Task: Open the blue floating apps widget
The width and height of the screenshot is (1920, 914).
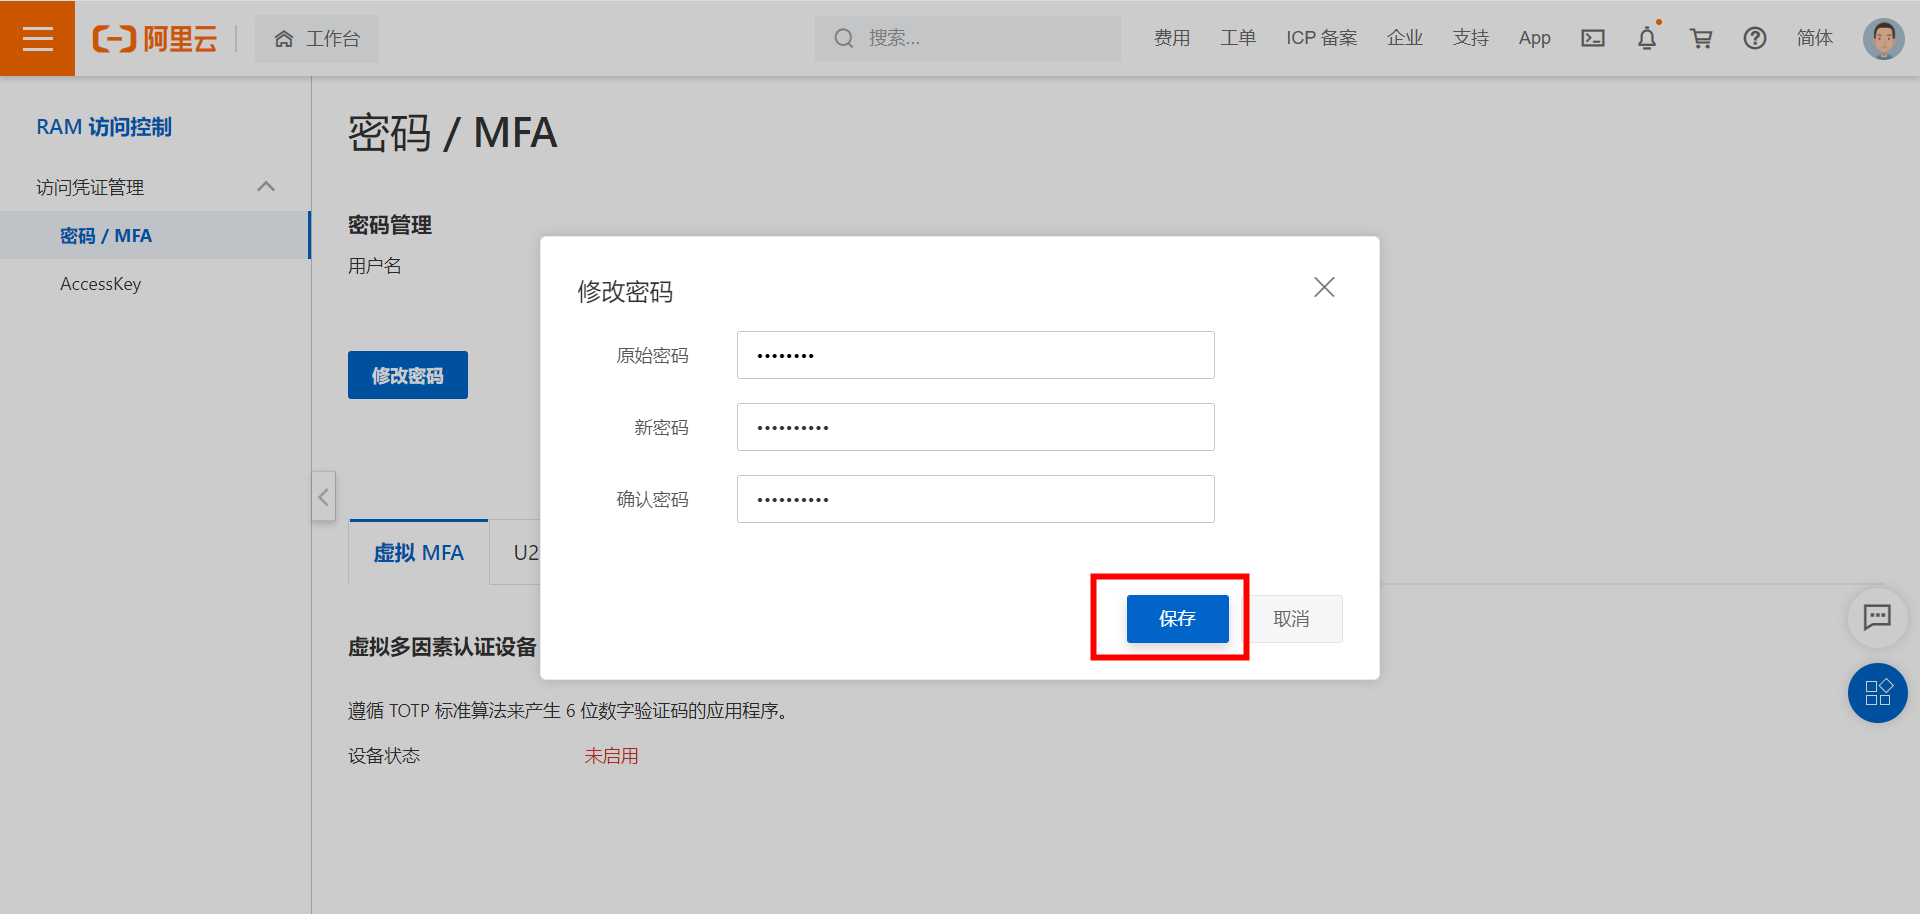Action: 1877,693
